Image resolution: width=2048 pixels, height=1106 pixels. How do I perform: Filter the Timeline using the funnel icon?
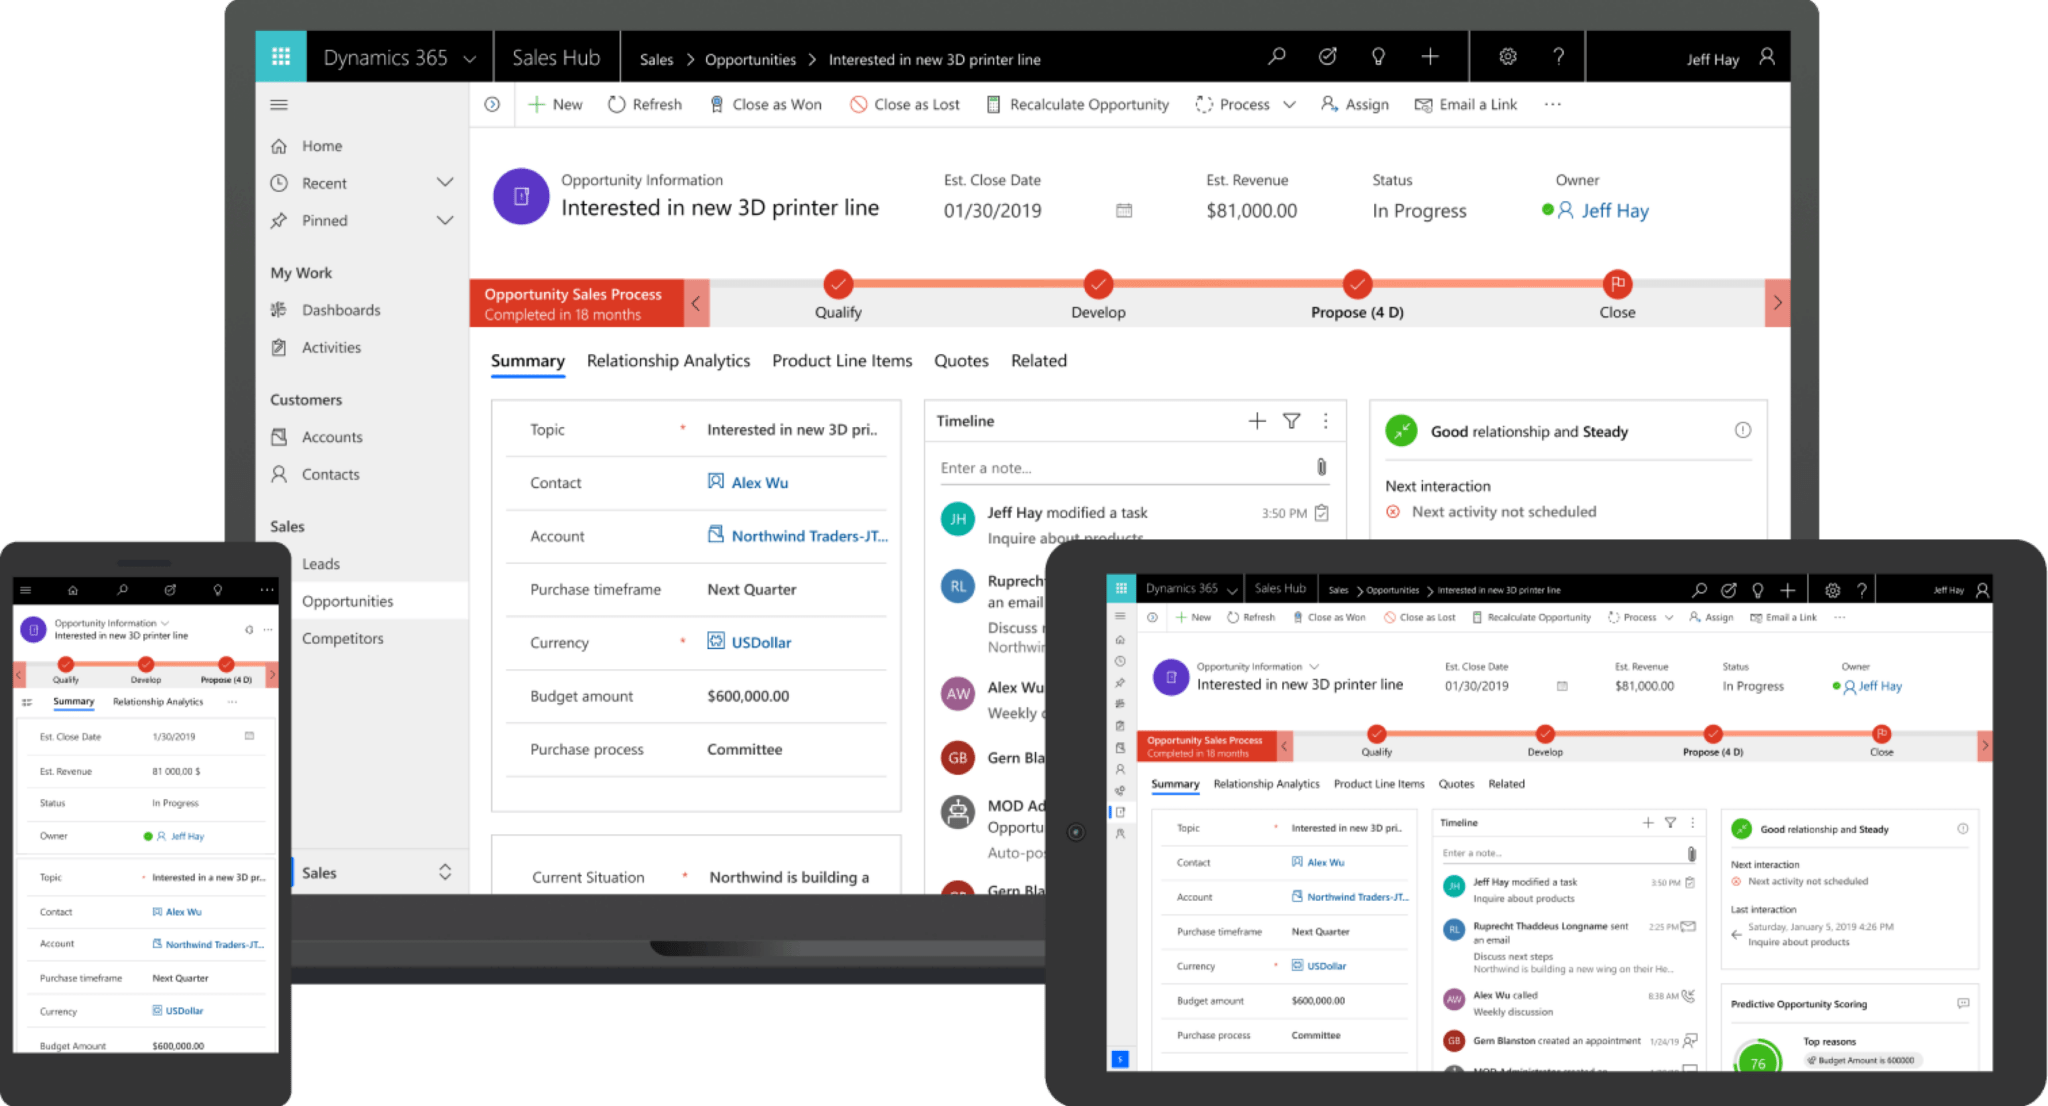coord(1292,420)
